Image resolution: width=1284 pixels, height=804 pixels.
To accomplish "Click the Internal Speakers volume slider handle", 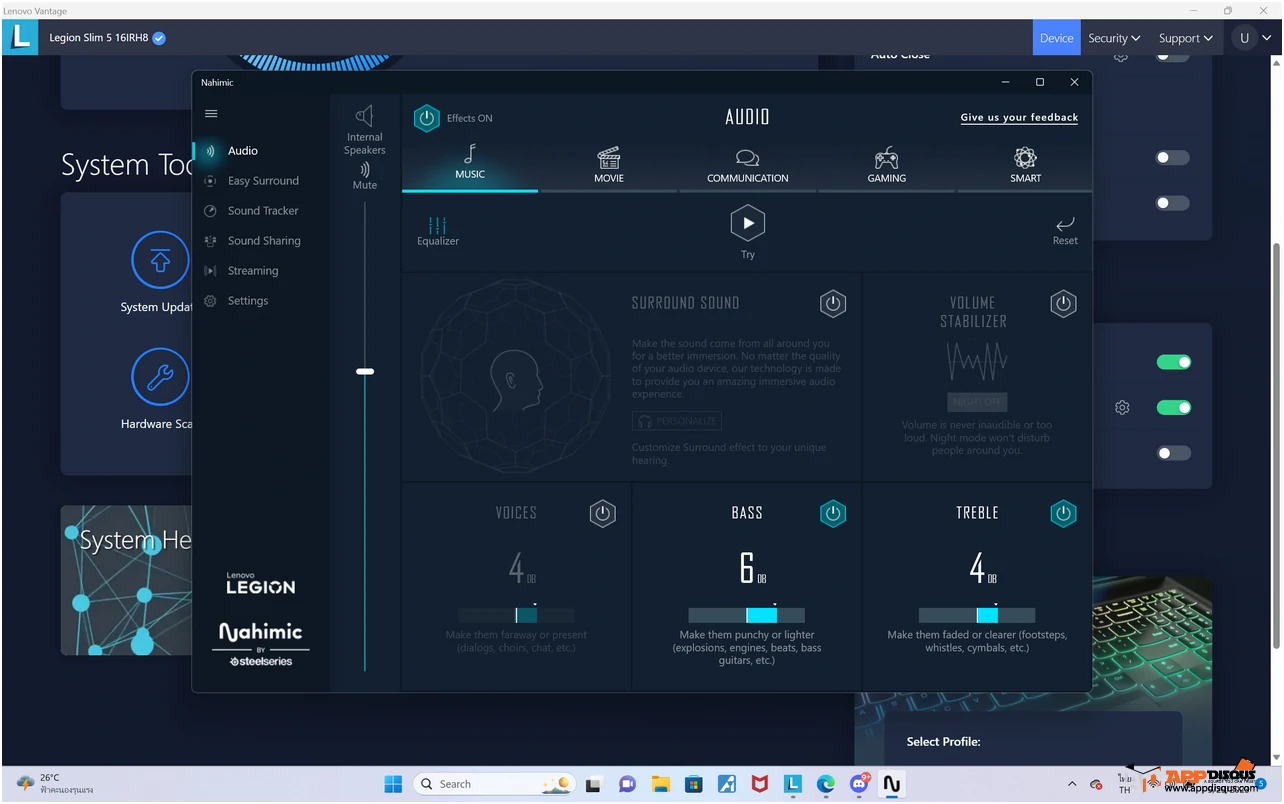I will point(365,372).
